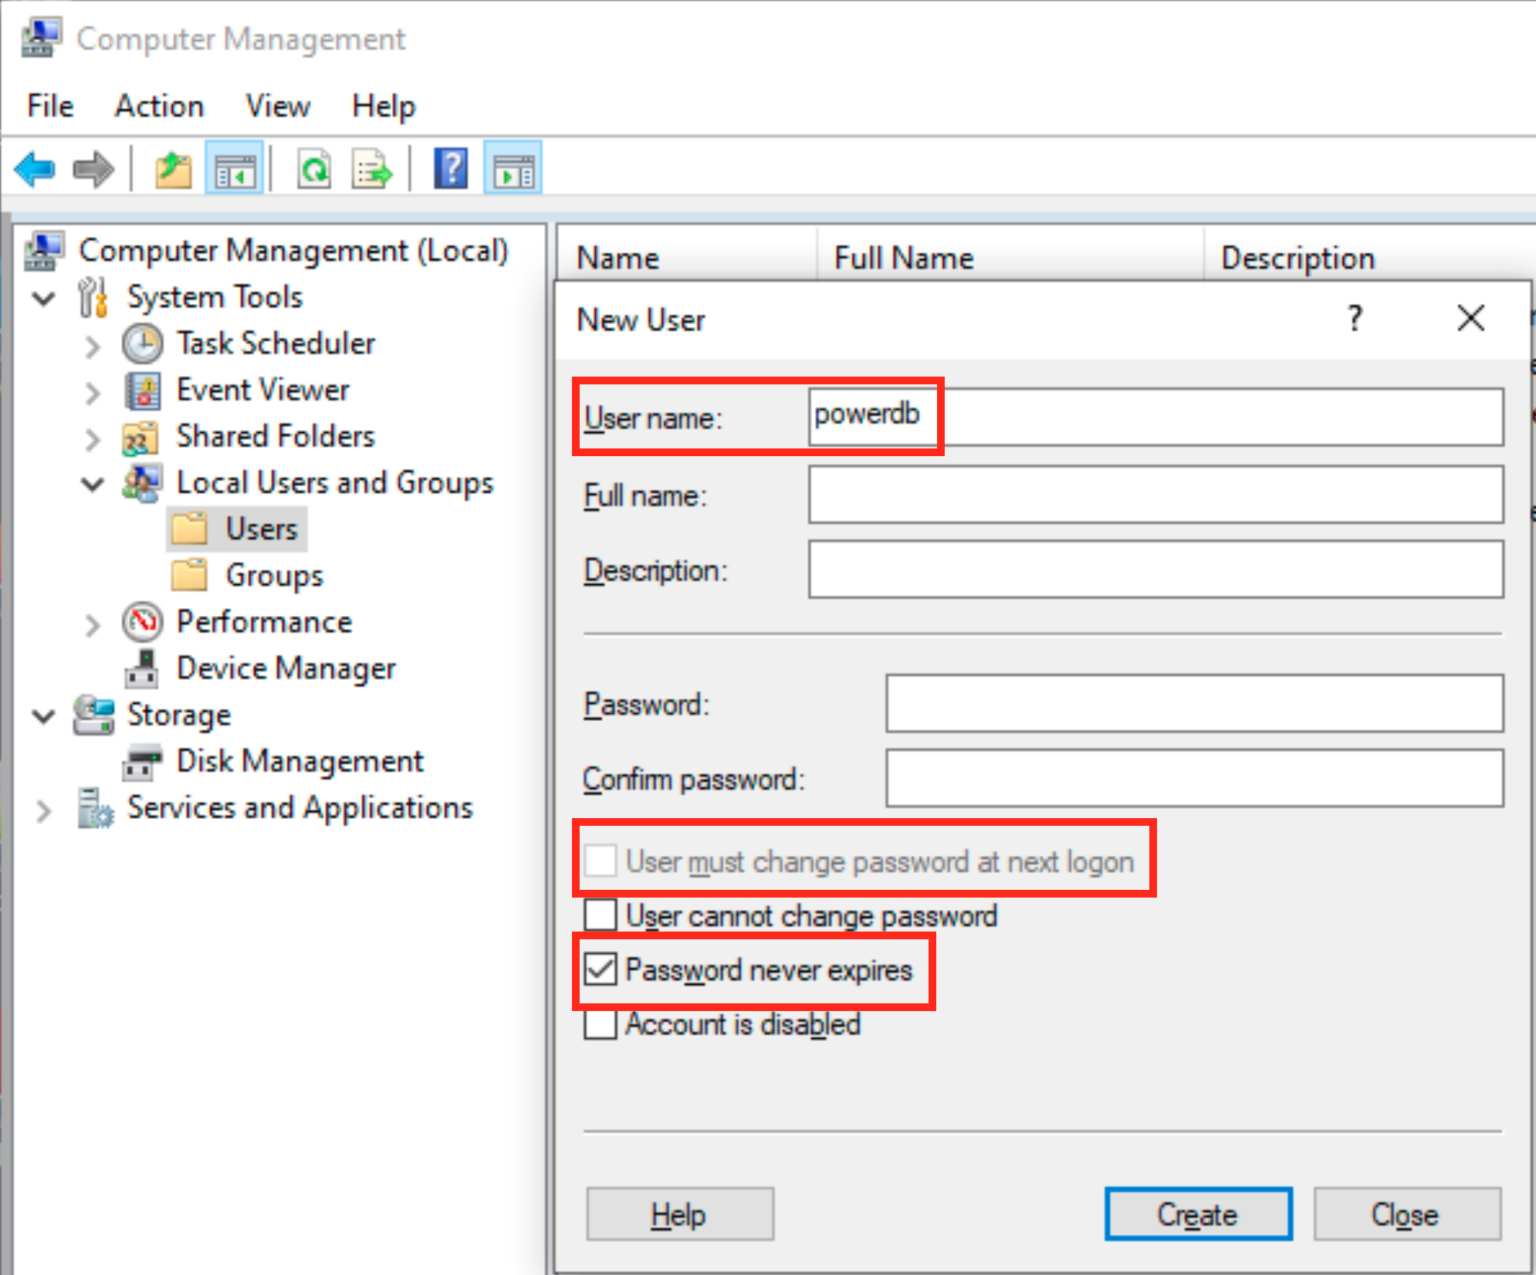Toggle the show/hide action pane icon
Screen dimensions: 1536x1275
coord(512,169)
